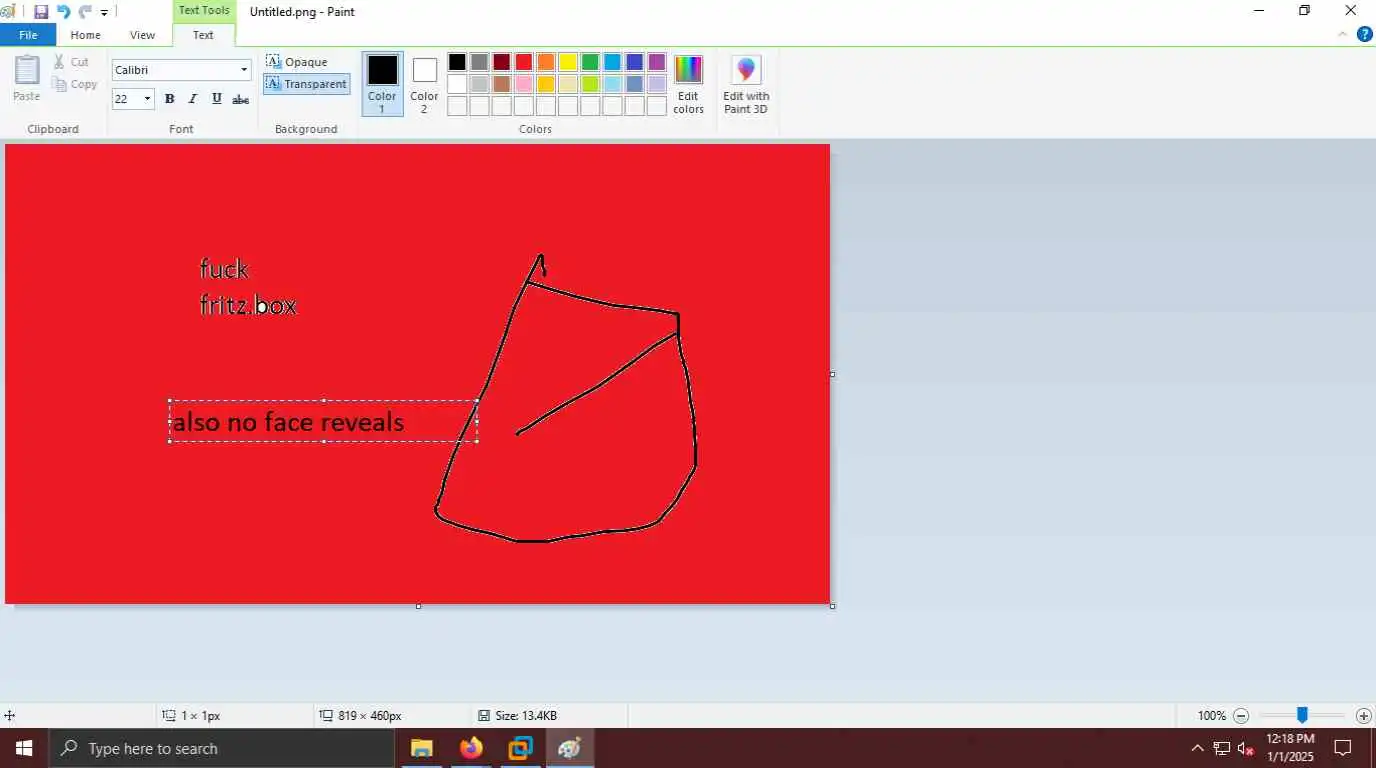Open Firefox from the taskbar
Viewport: 1376px width, 768px height.
coord(471,748)
